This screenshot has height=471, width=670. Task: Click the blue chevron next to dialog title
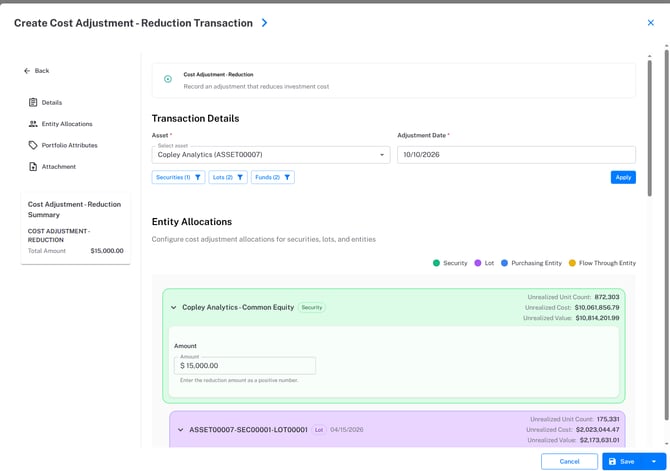click(x=264, y=23)
